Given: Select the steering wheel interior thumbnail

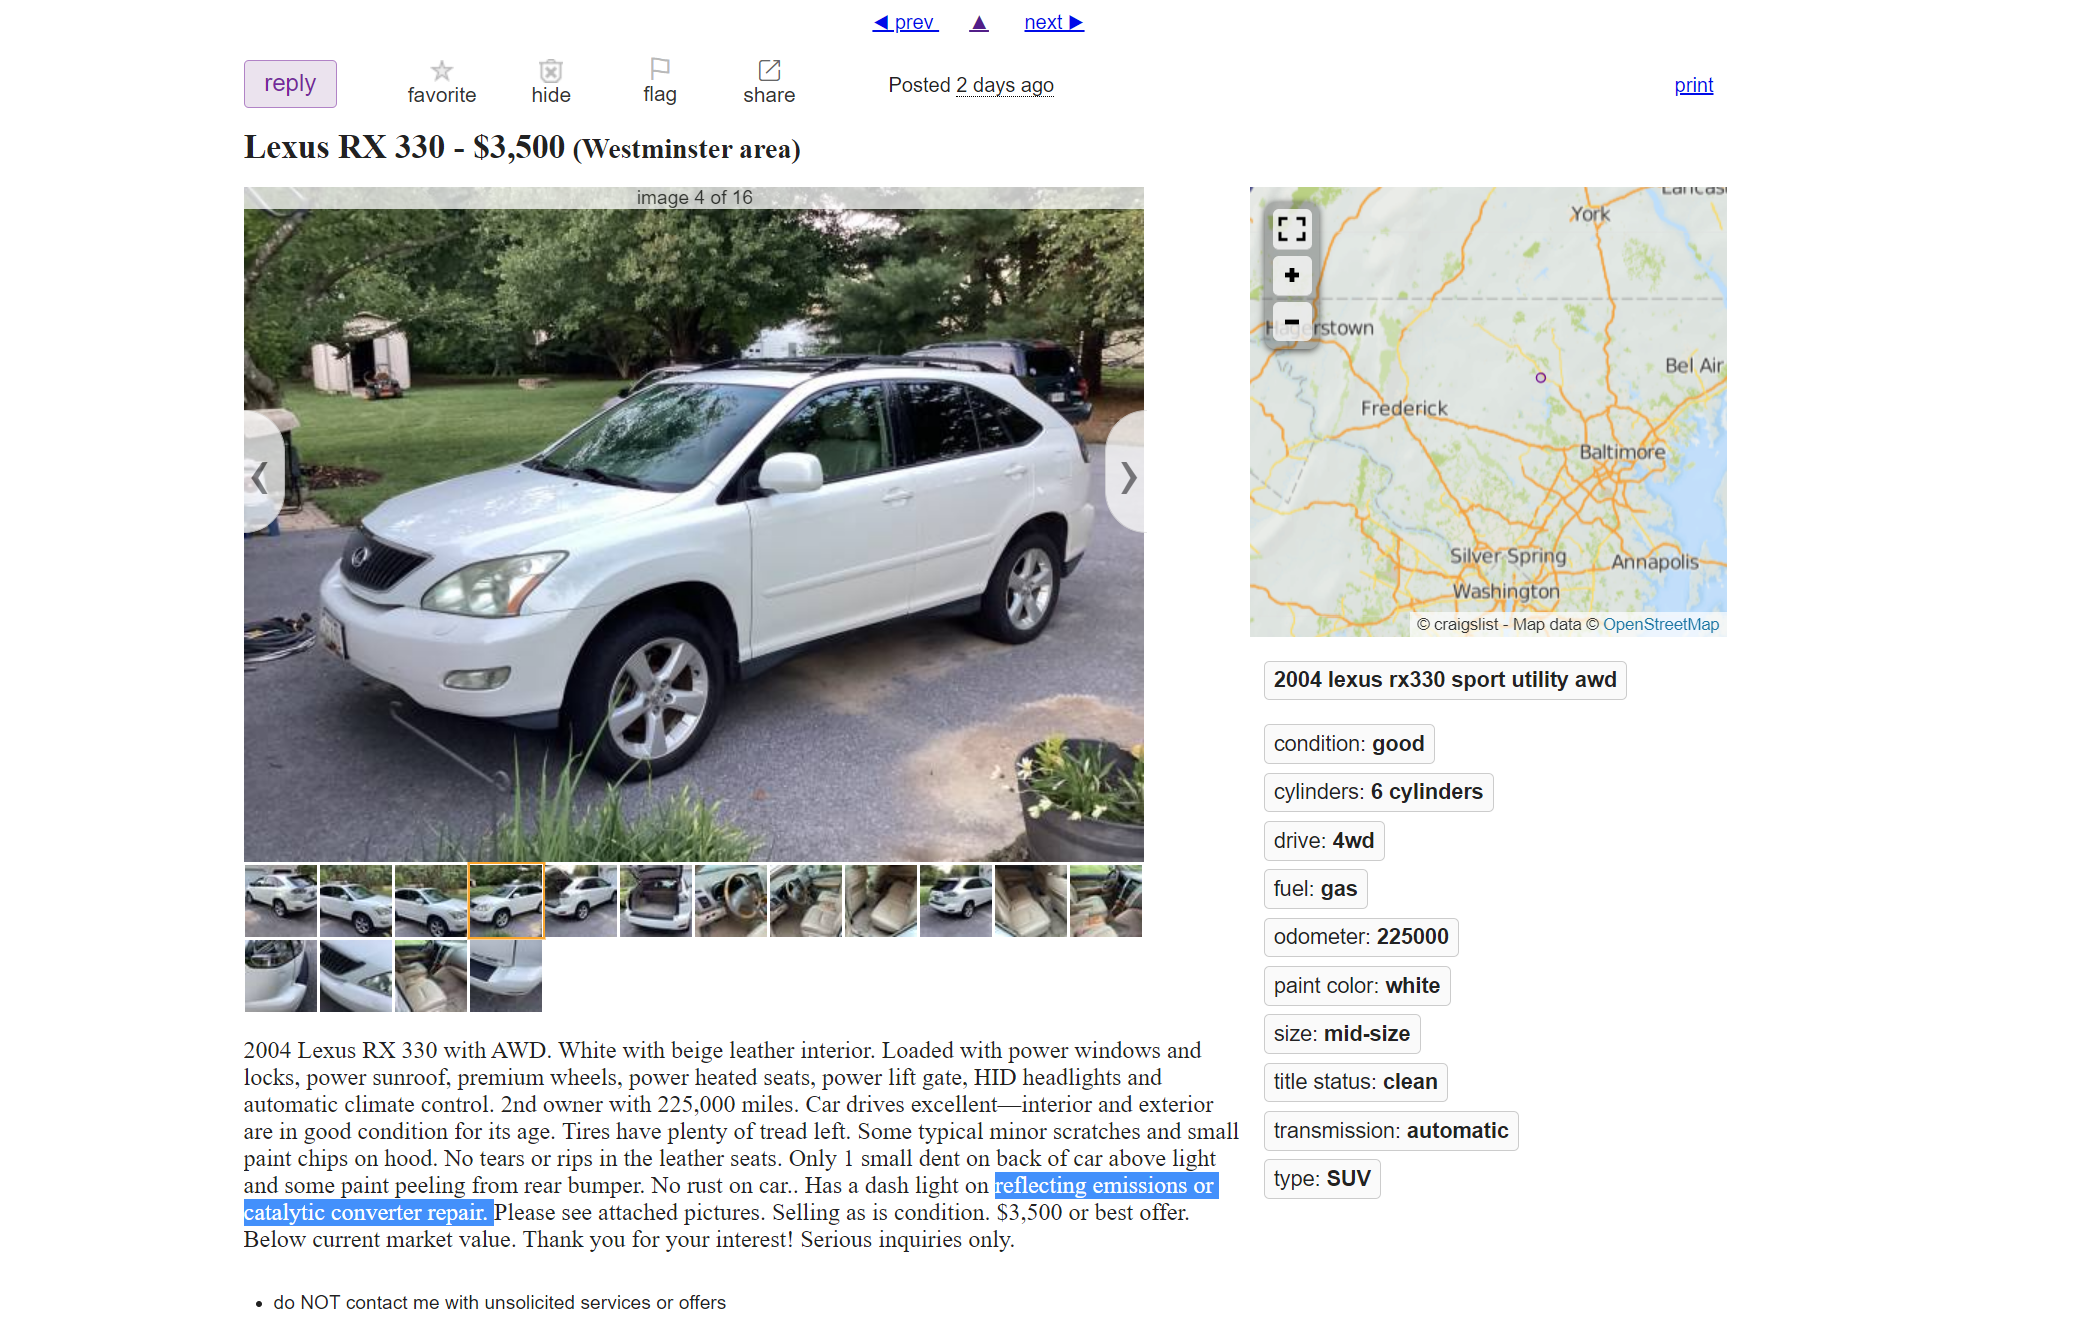Looking at the screenshot, I should click(x=731, y=901).
